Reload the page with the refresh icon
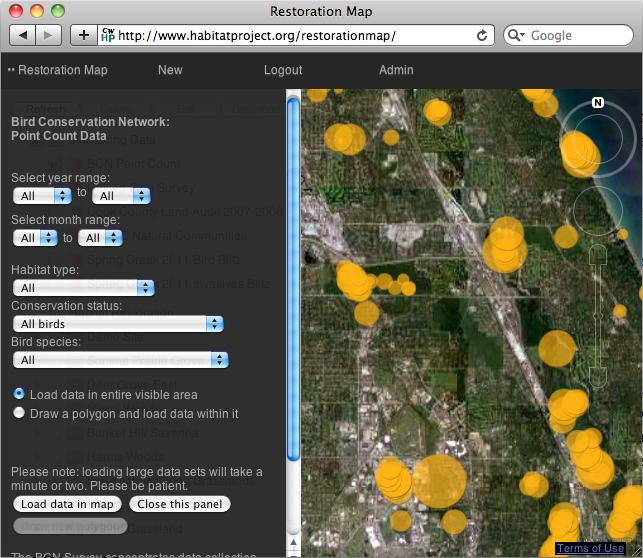This screenshot has width=643, height=558. coord(482,35)
